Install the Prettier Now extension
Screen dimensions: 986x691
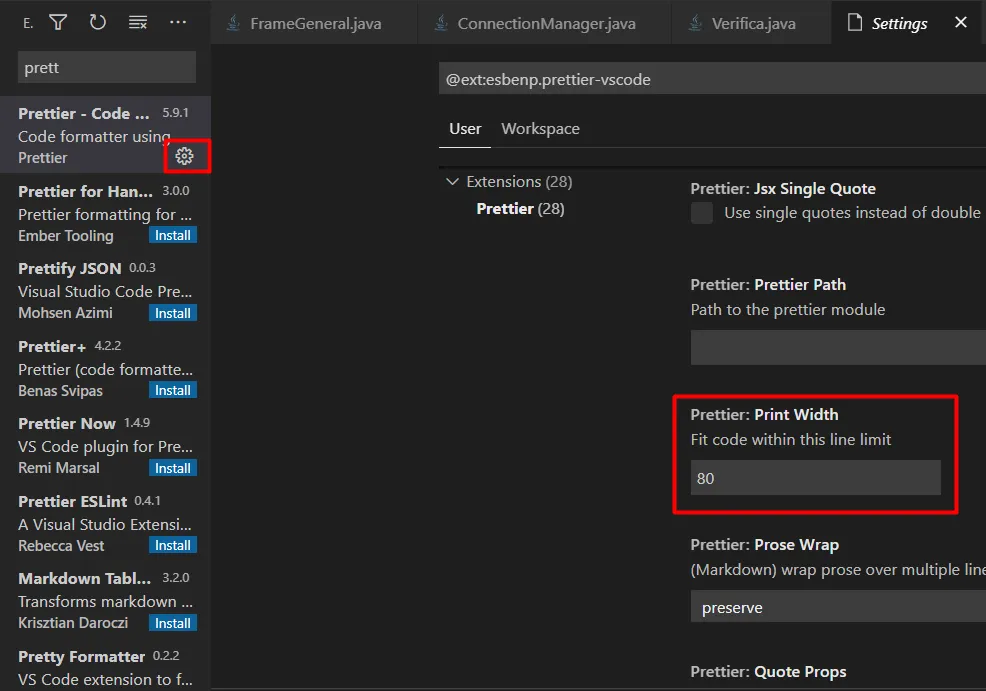(x=173, y=468)
